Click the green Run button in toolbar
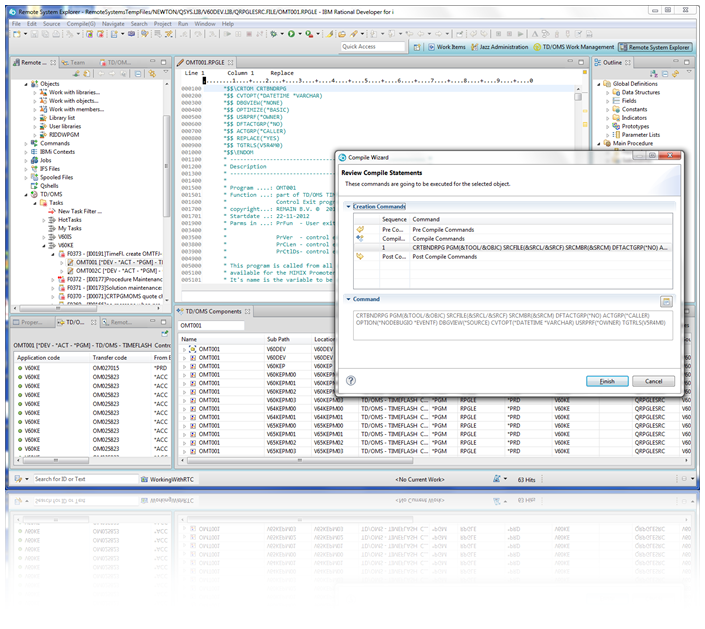 291,34
